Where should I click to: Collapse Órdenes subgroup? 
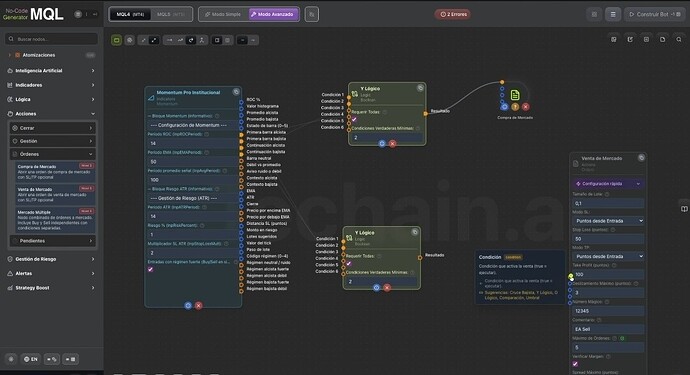53,154
